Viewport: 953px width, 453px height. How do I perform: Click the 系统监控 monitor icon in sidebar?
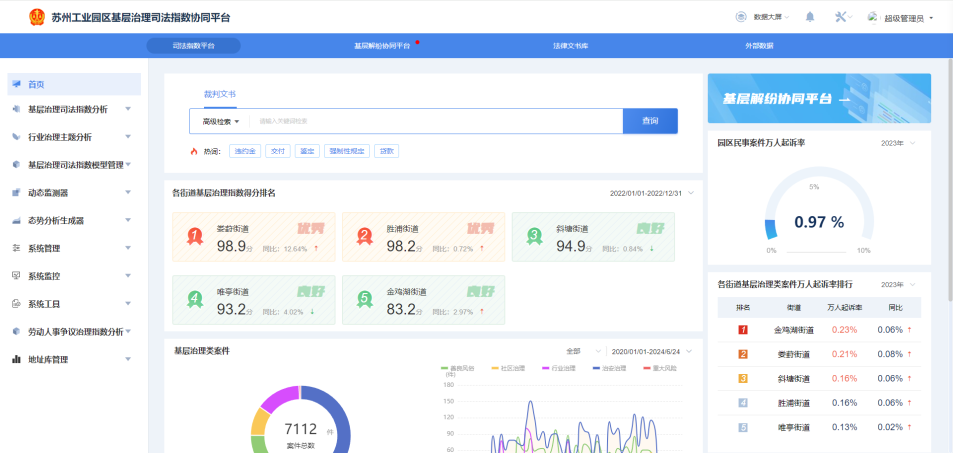tap(17, 275)
